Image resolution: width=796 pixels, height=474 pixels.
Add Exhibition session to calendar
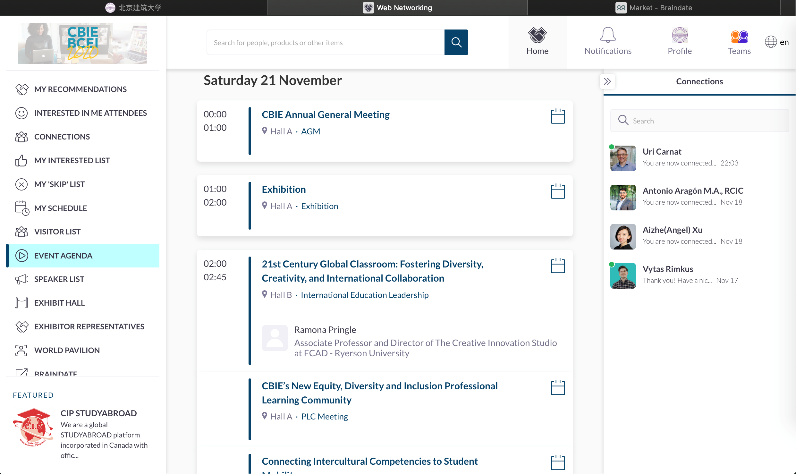(558, 191)
